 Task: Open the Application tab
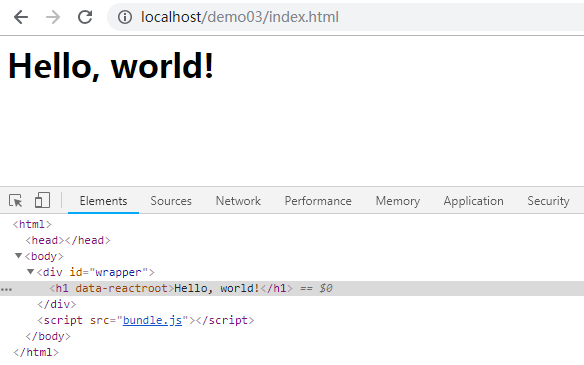473,201
